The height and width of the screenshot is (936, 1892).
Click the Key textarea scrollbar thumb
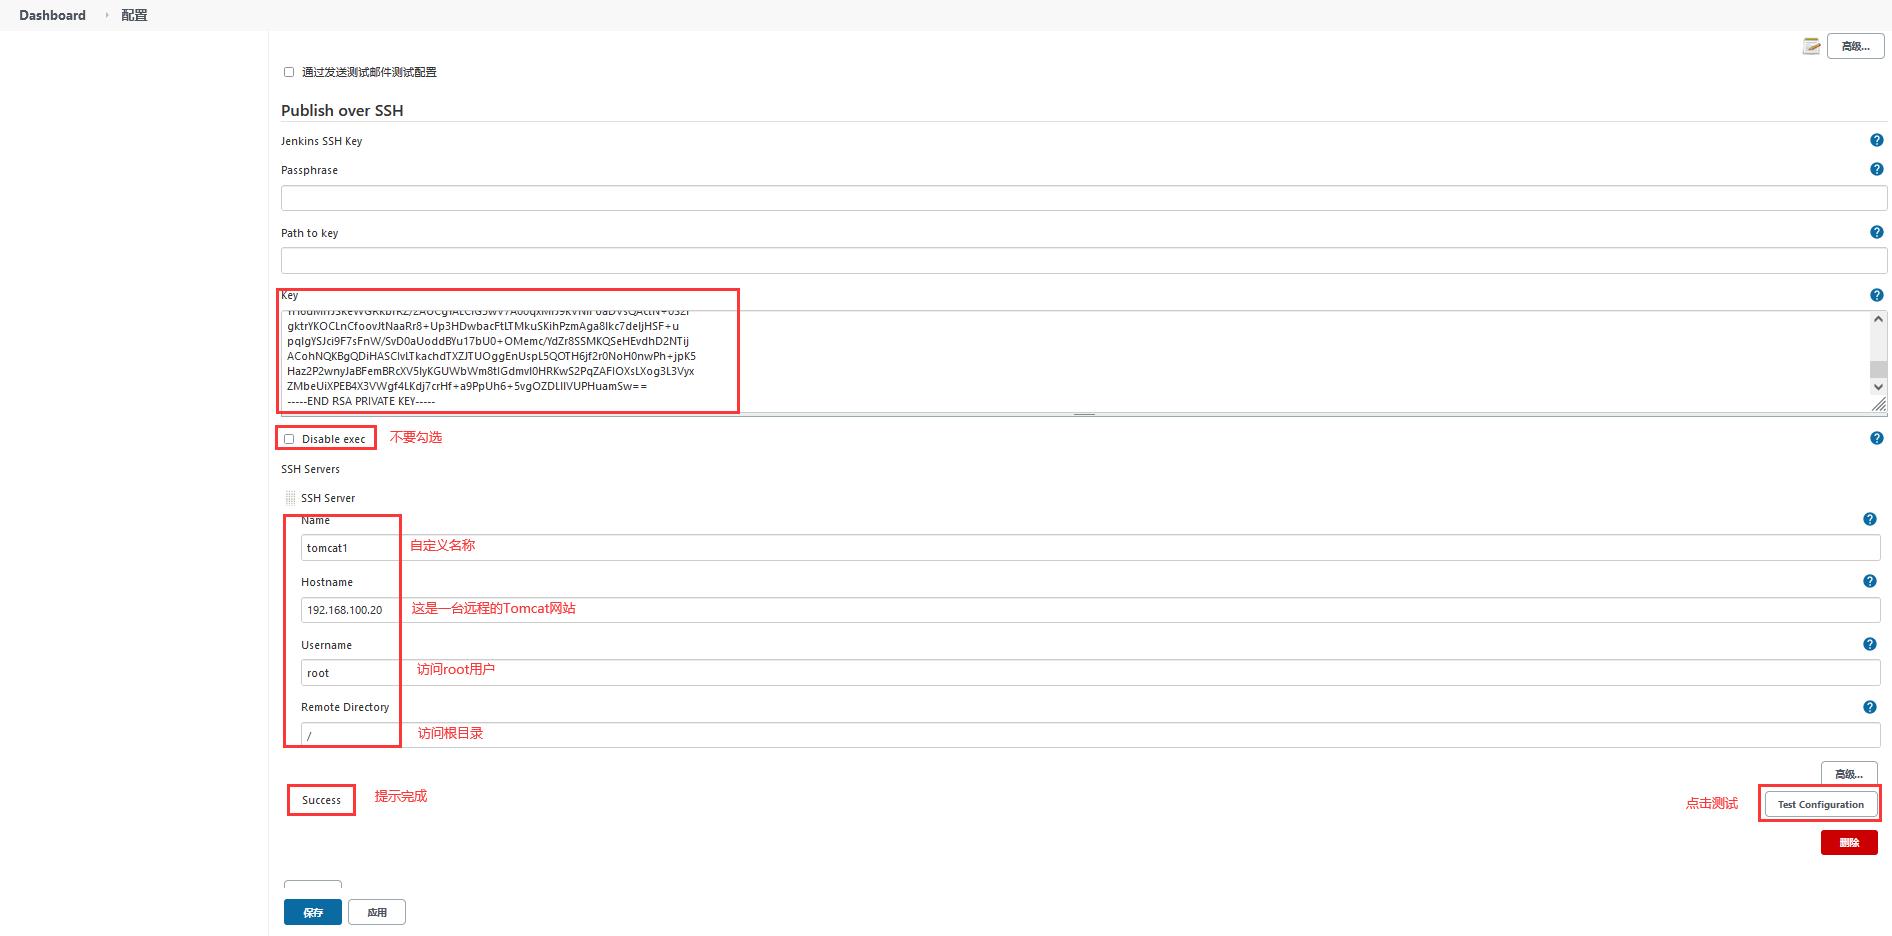click(1878, 370)
